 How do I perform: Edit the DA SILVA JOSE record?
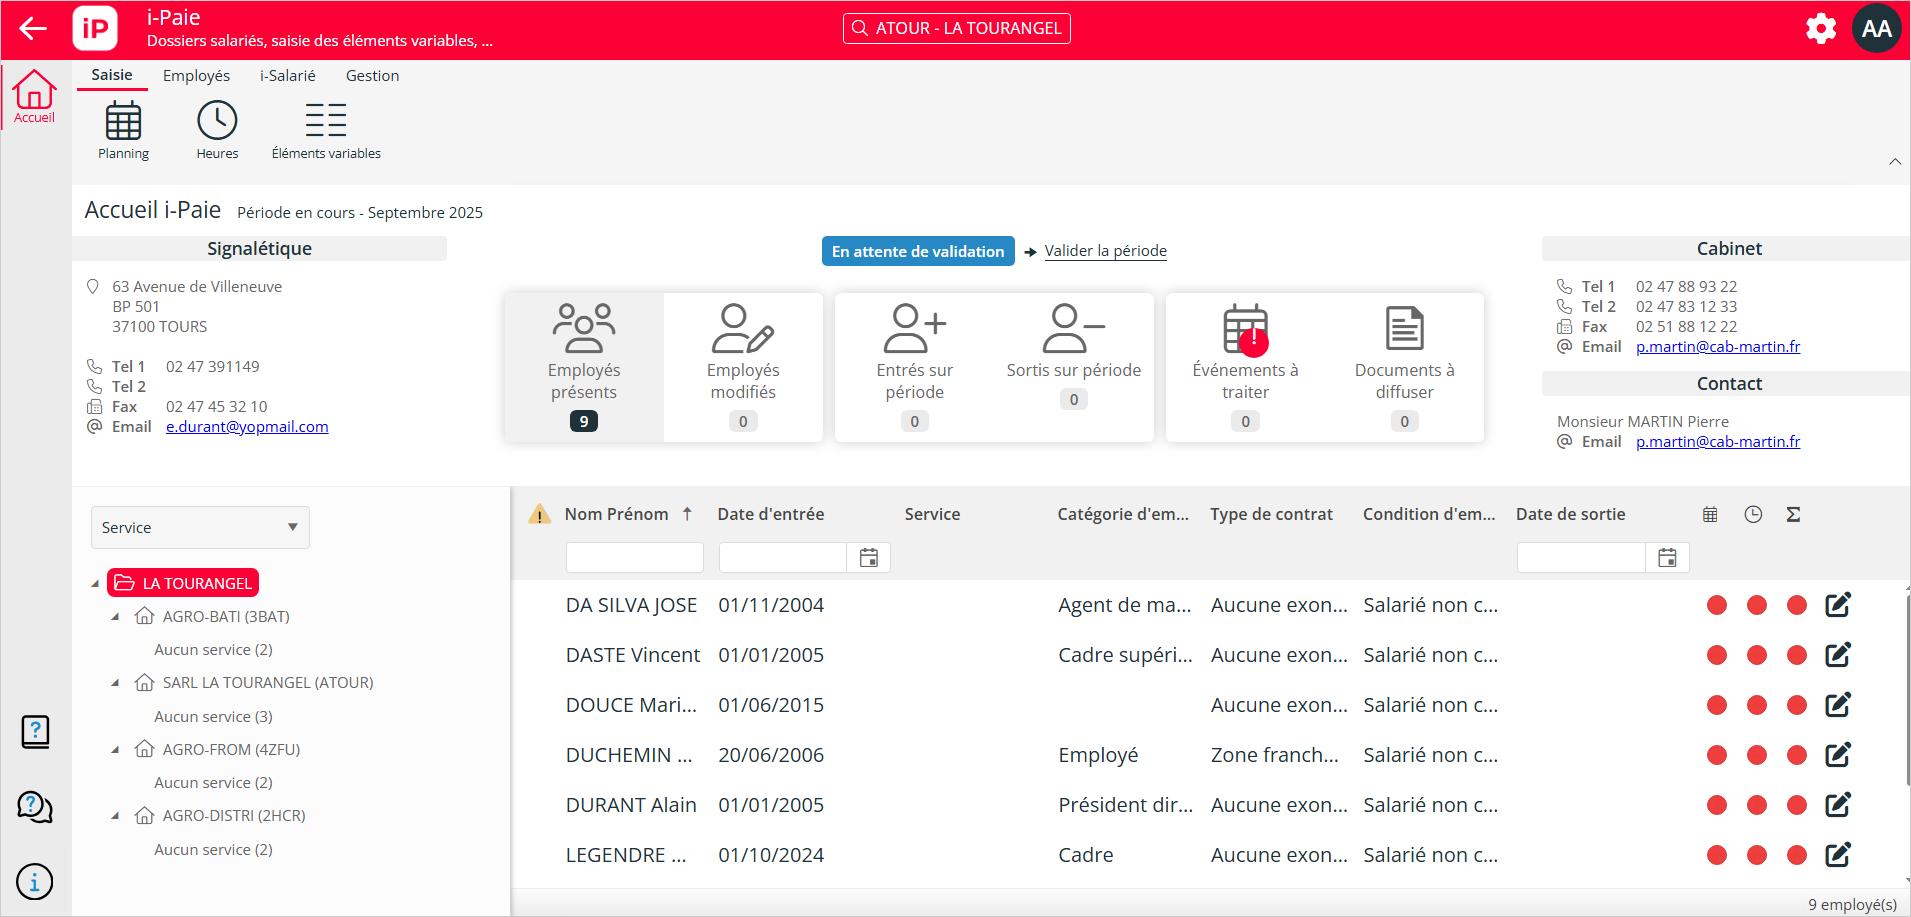pyautogui.click(x=1838, y=605)
